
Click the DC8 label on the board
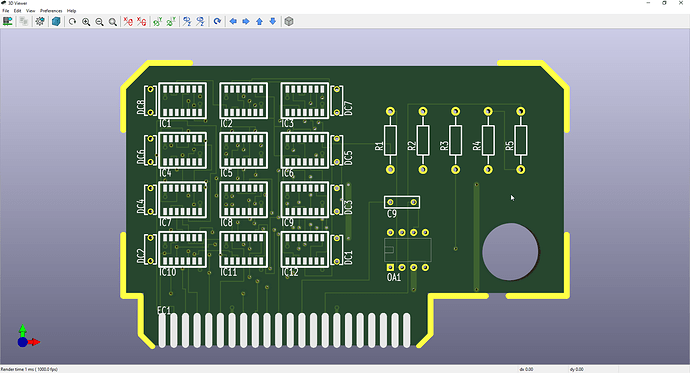[141, 107]
